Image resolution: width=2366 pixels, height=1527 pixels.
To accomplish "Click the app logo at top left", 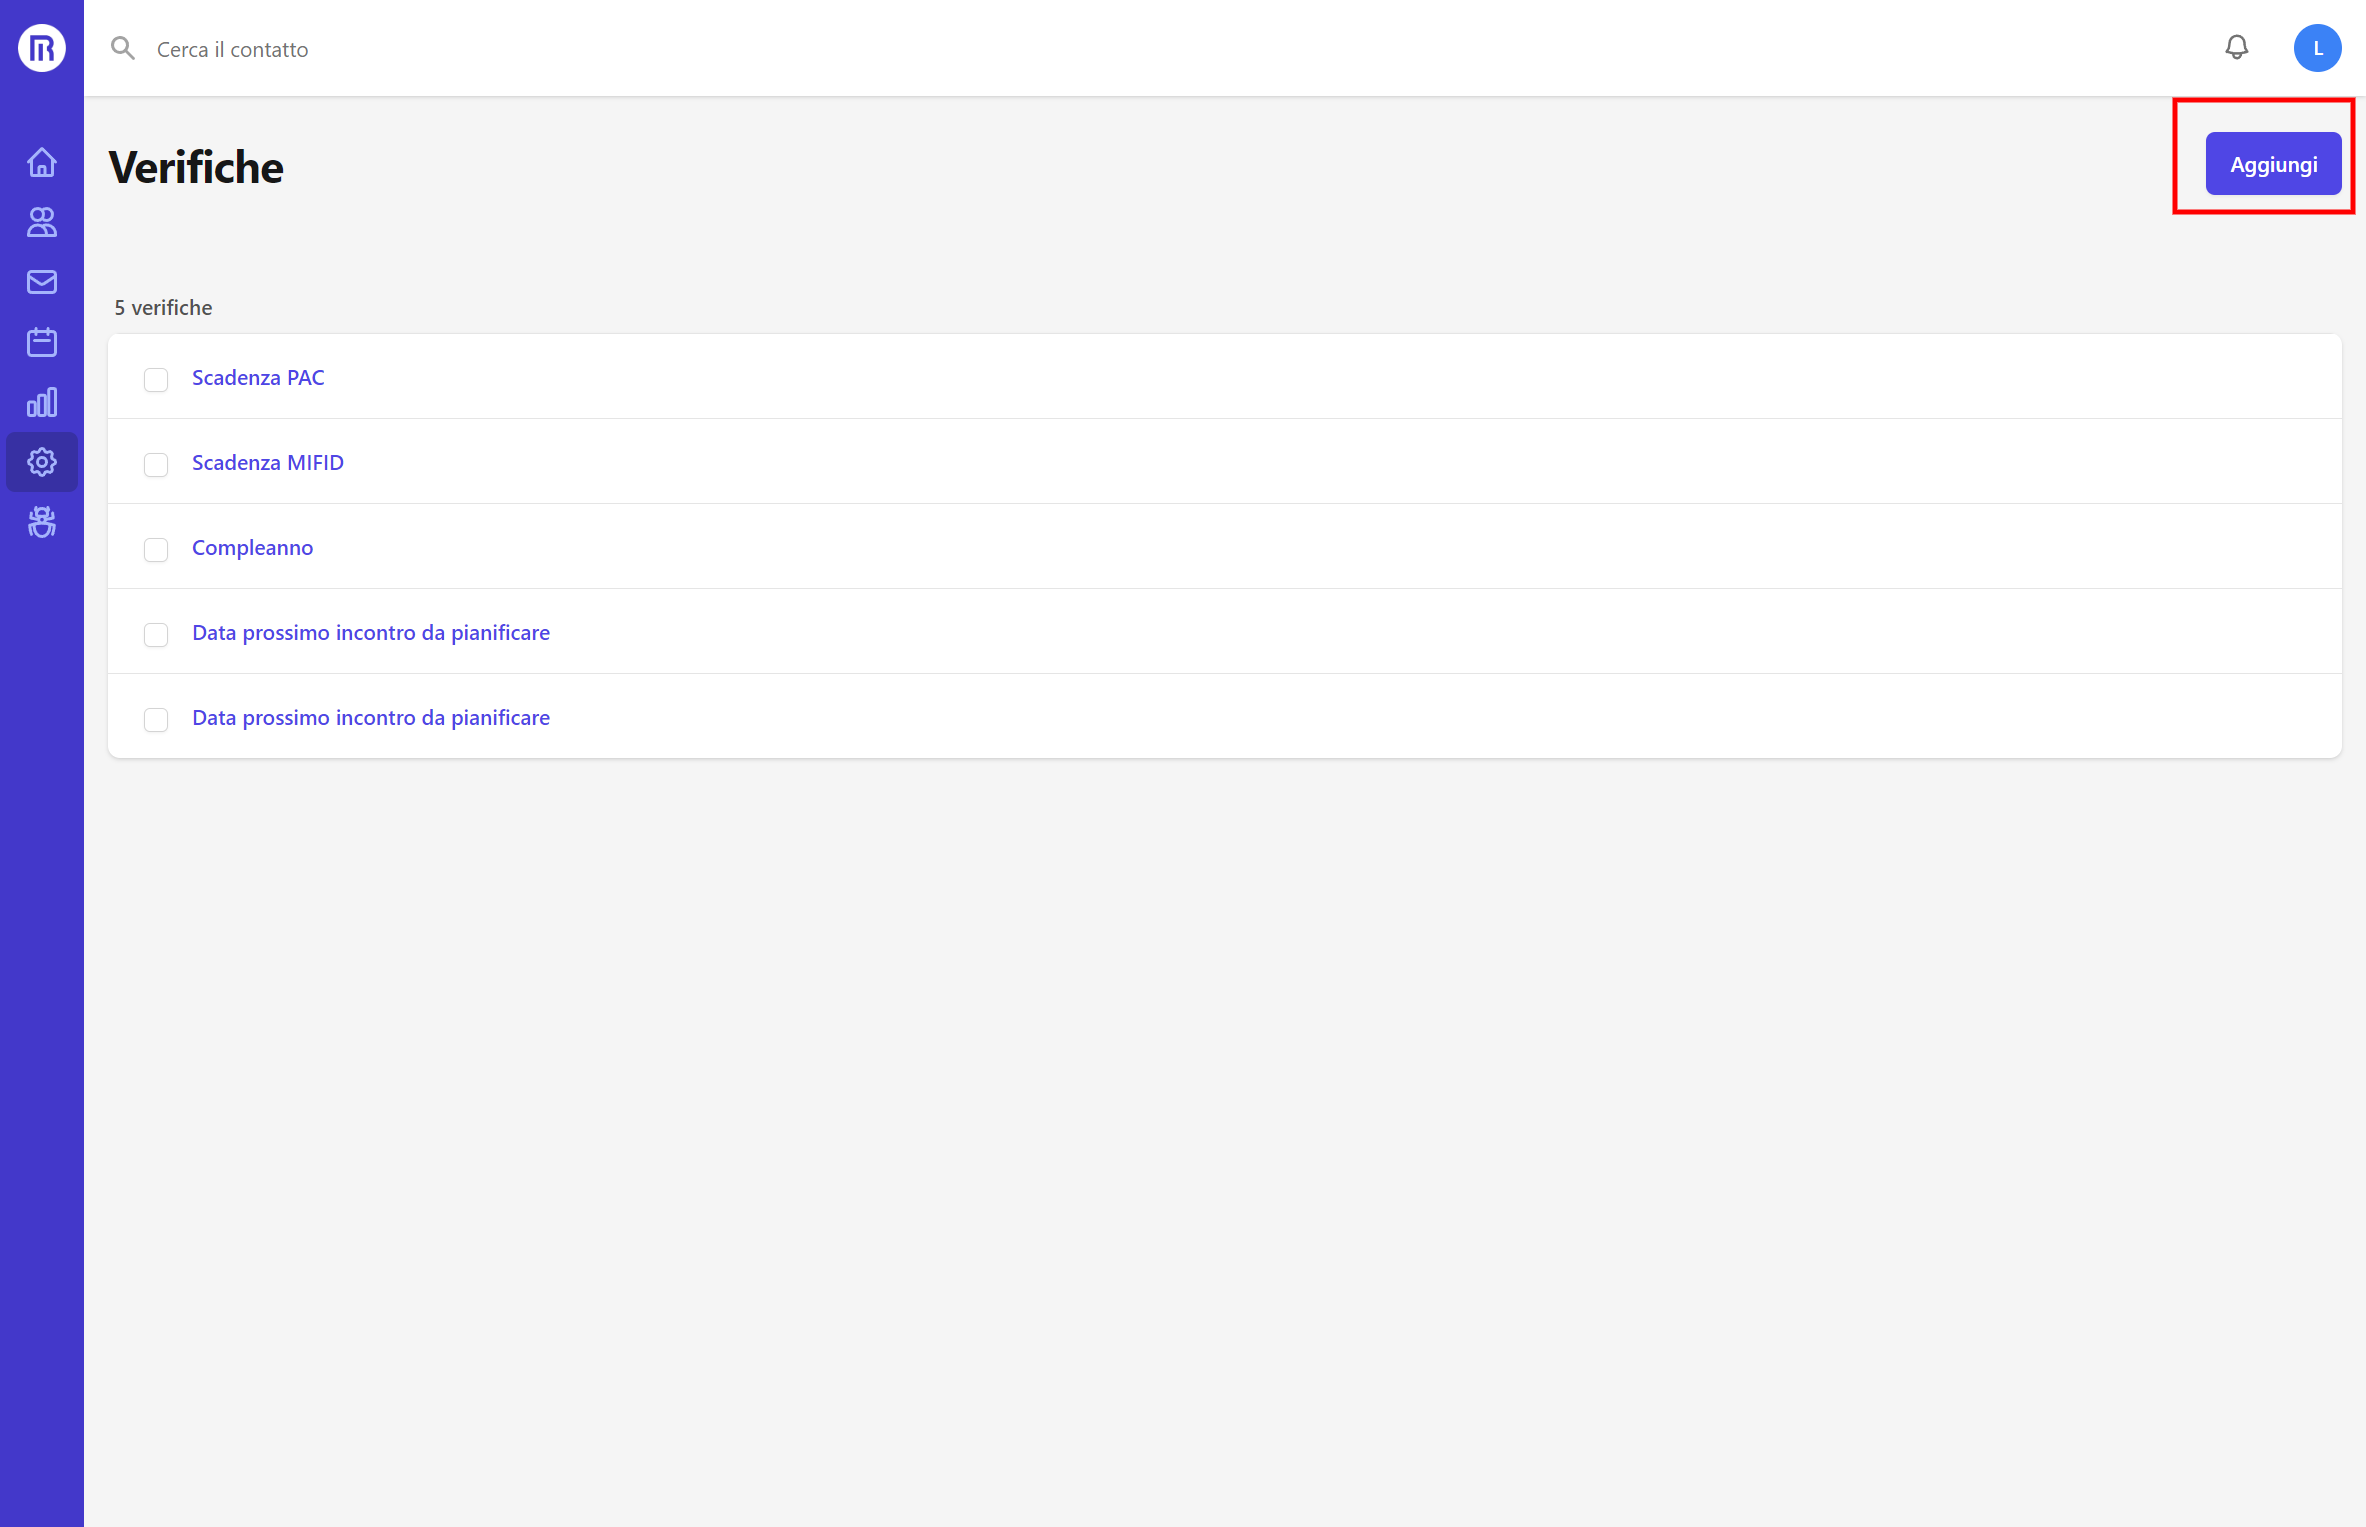I will tap(41, 47).
